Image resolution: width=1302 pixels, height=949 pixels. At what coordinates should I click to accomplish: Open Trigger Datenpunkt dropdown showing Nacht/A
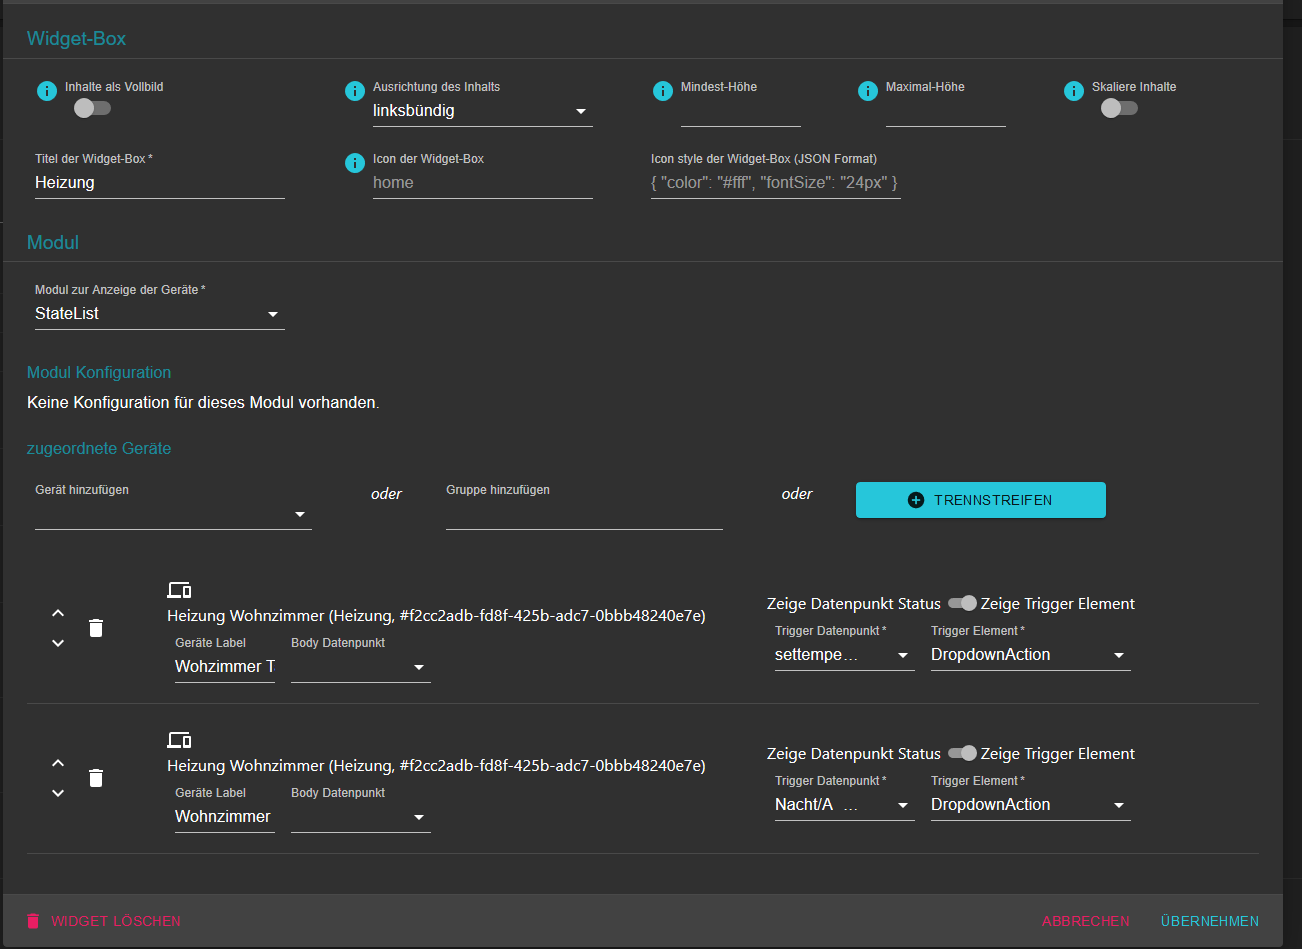pos(845,805)
